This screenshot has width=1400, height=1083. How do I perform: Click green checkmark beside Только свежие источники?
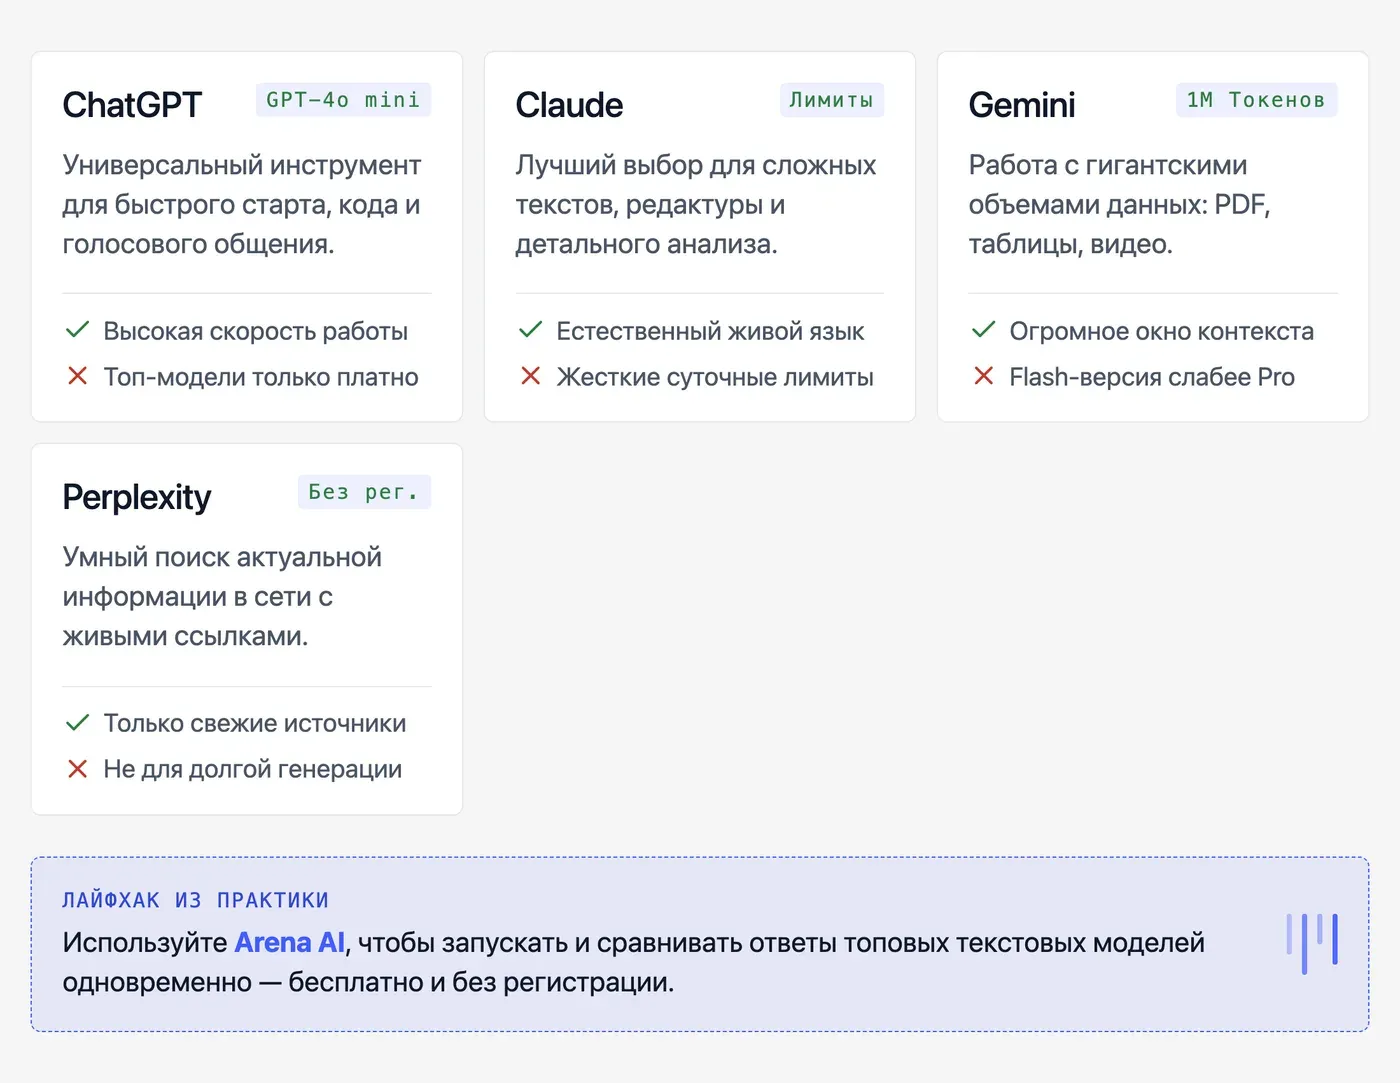78,722
